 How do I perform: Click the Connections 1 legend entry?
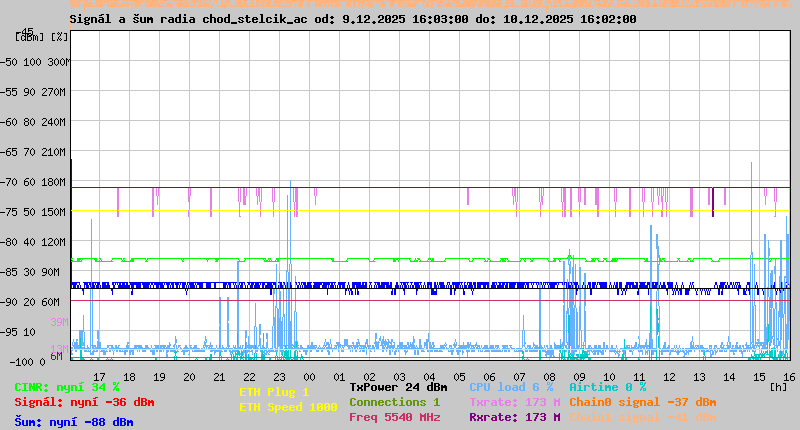tap(394, 402)
